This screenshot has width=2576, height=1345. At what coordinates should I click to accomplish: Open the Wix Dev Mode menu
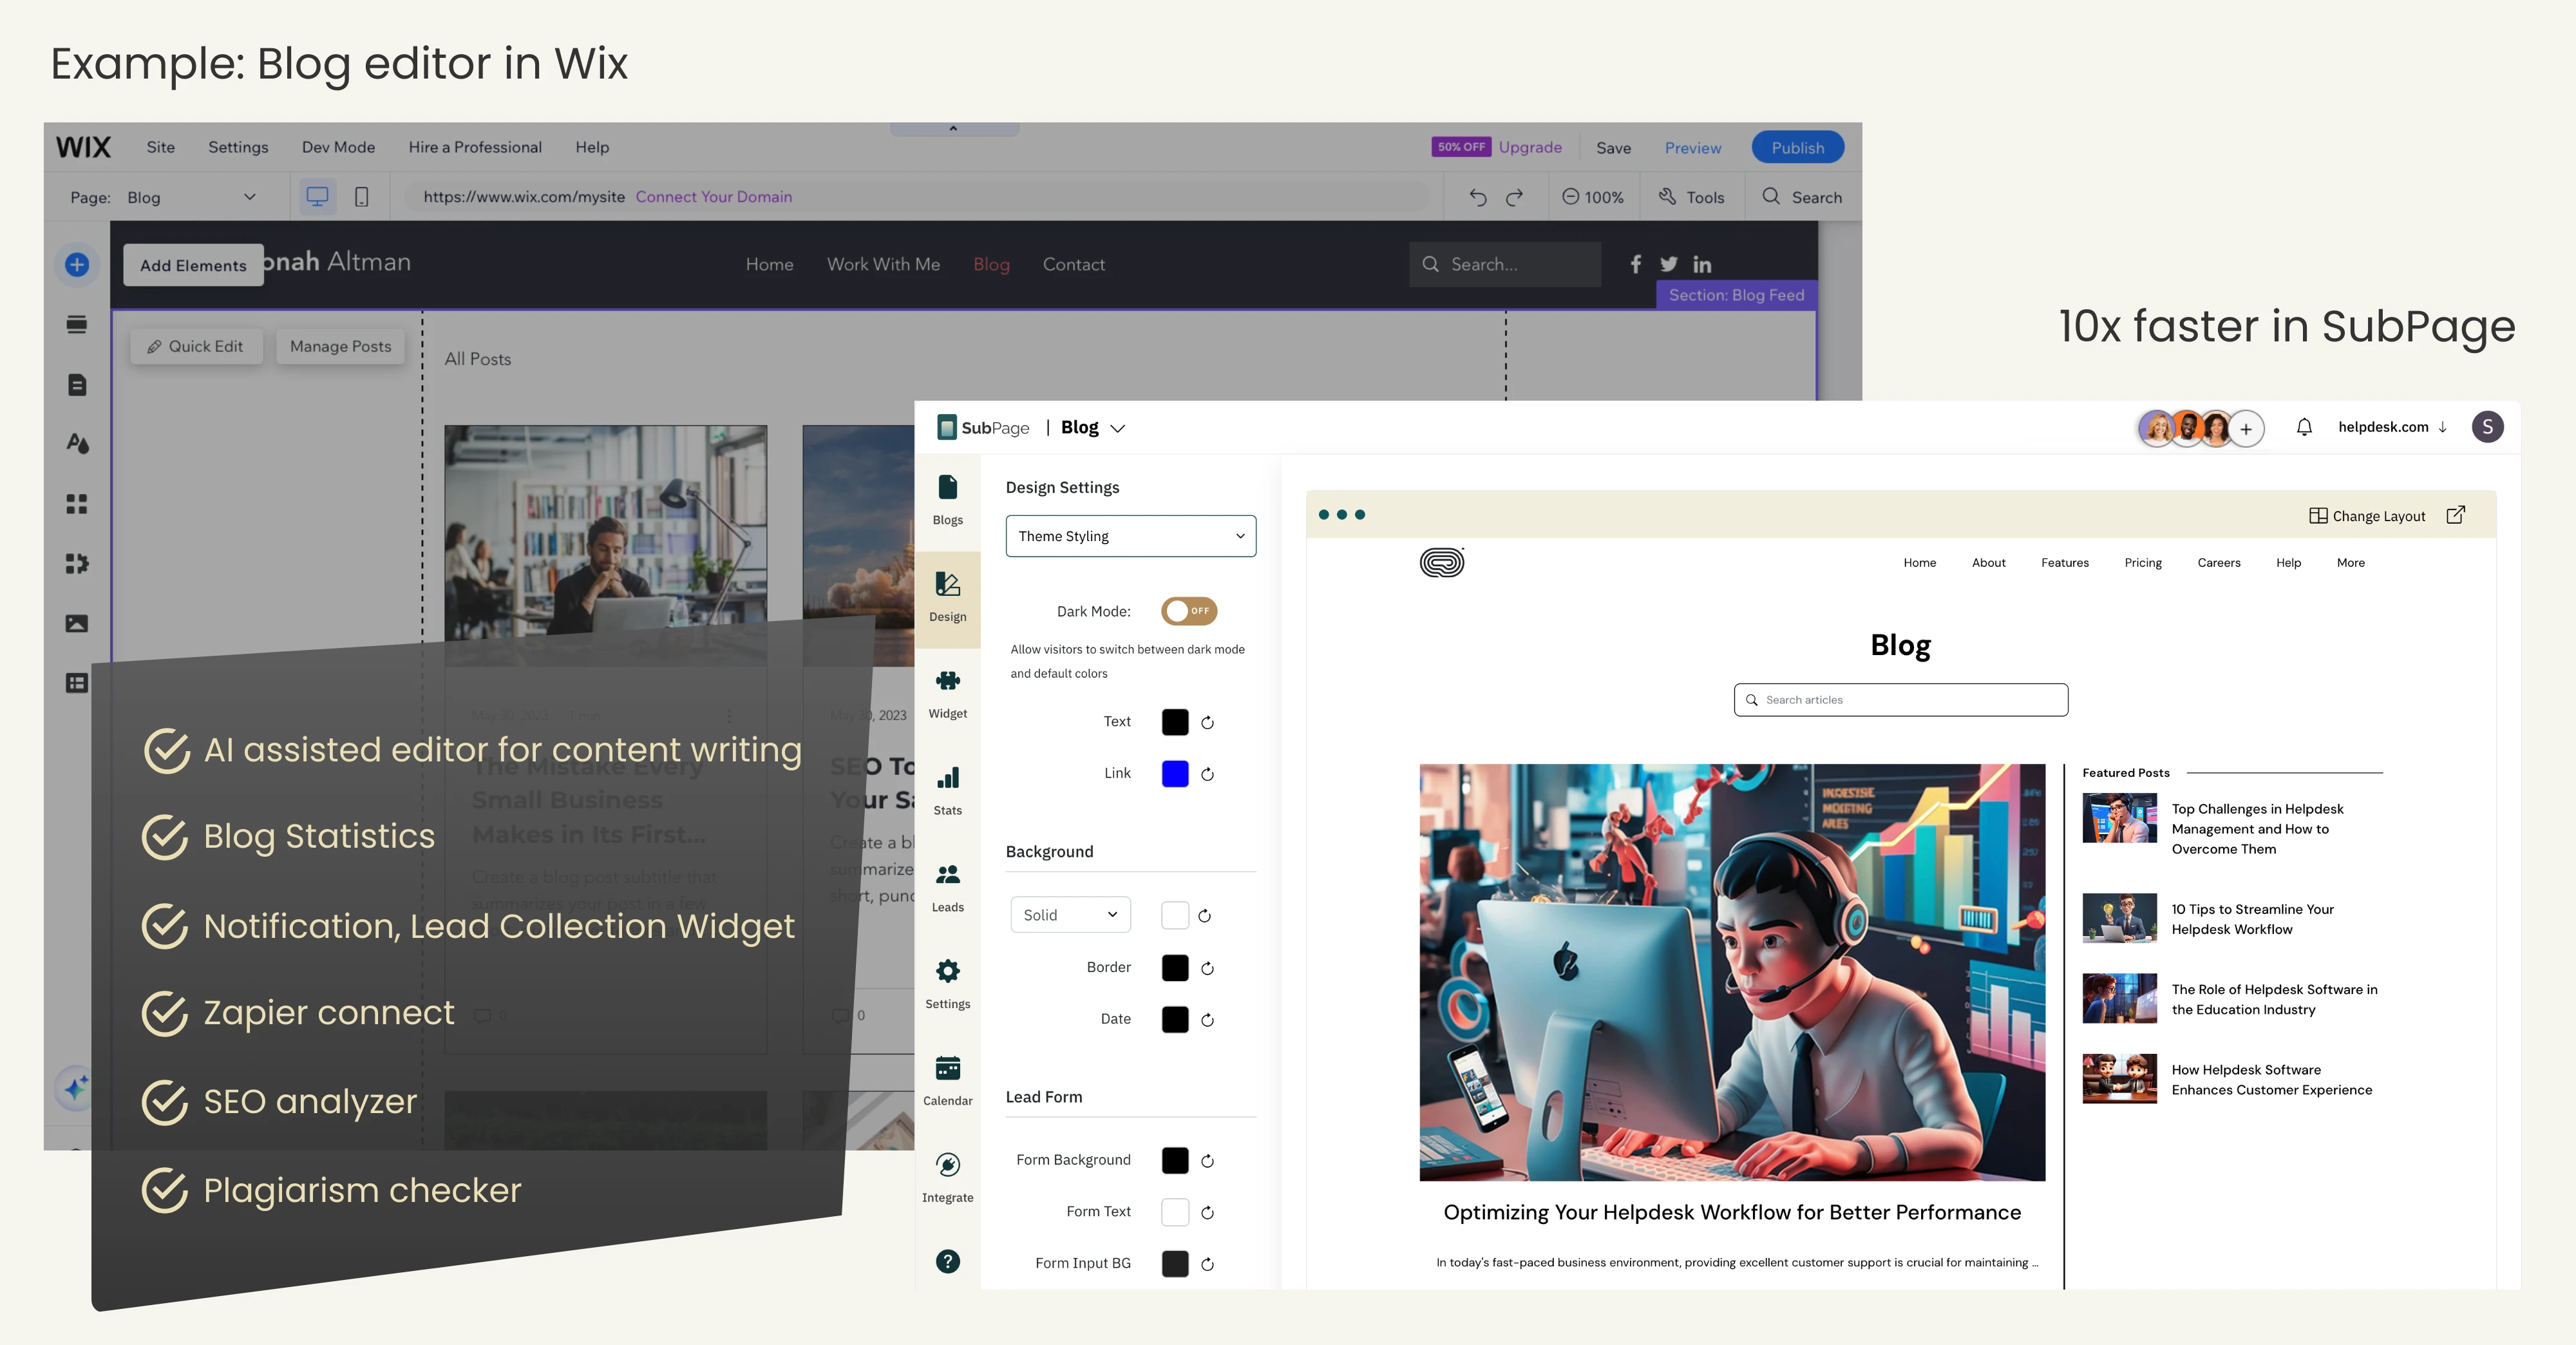(338, 147)
